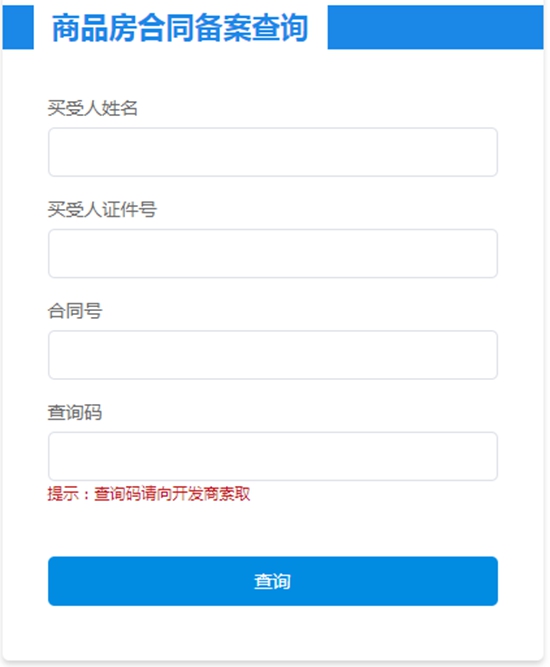Screen dimensions: 550x667
Task: Activate the buyer ID number text box
Action: 273,254
